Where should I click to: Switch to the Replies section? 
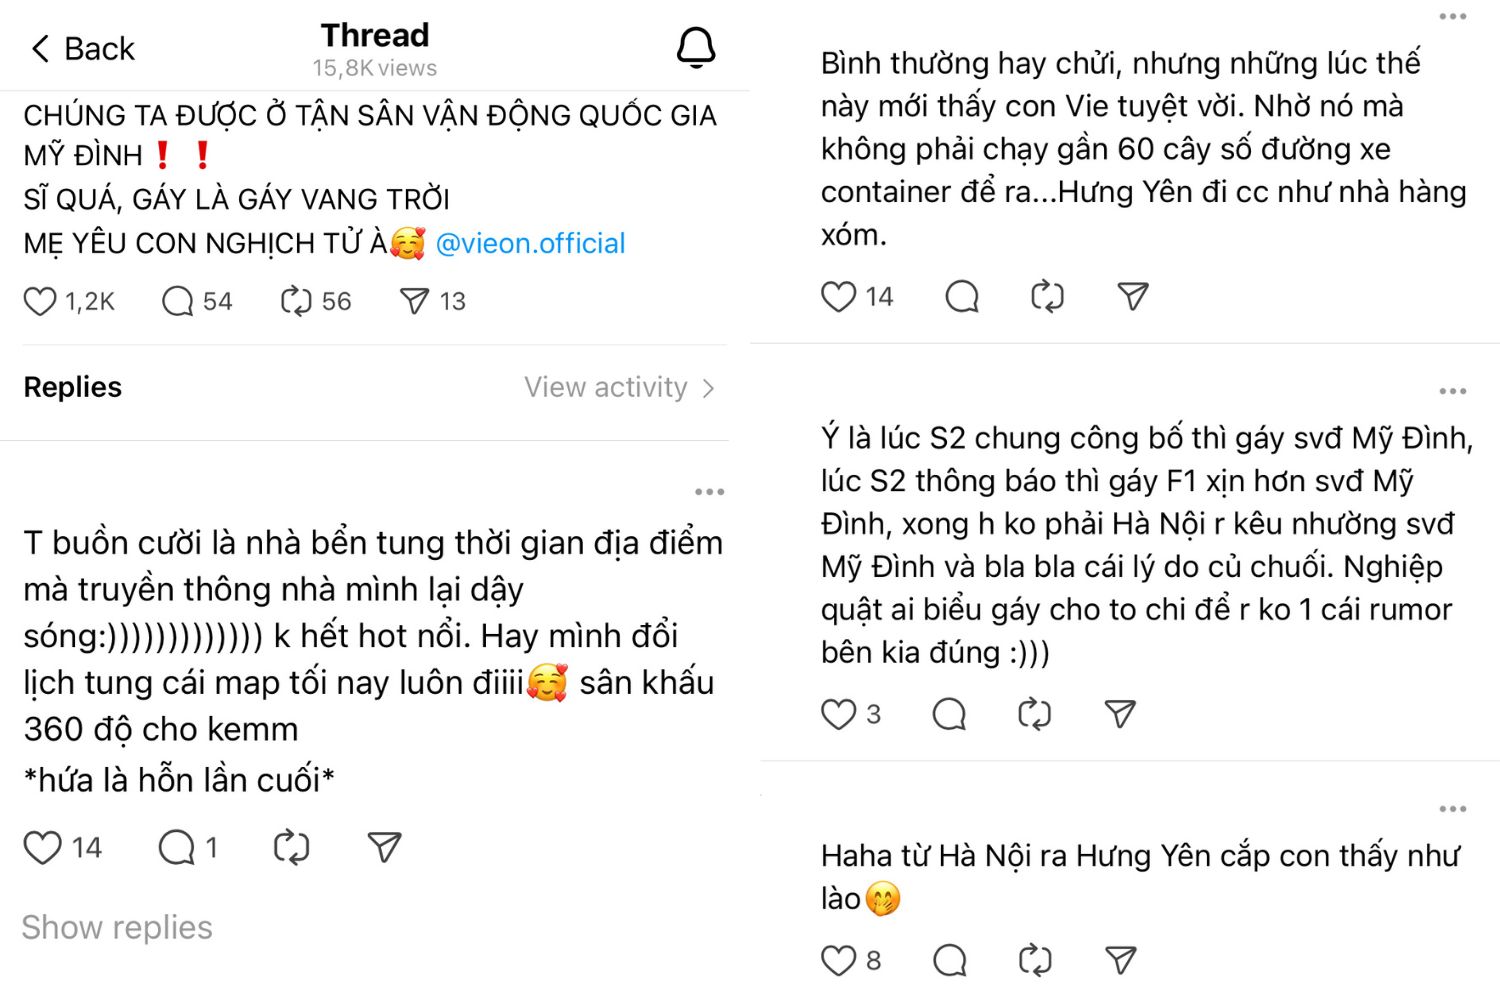(x=72, y=387)
